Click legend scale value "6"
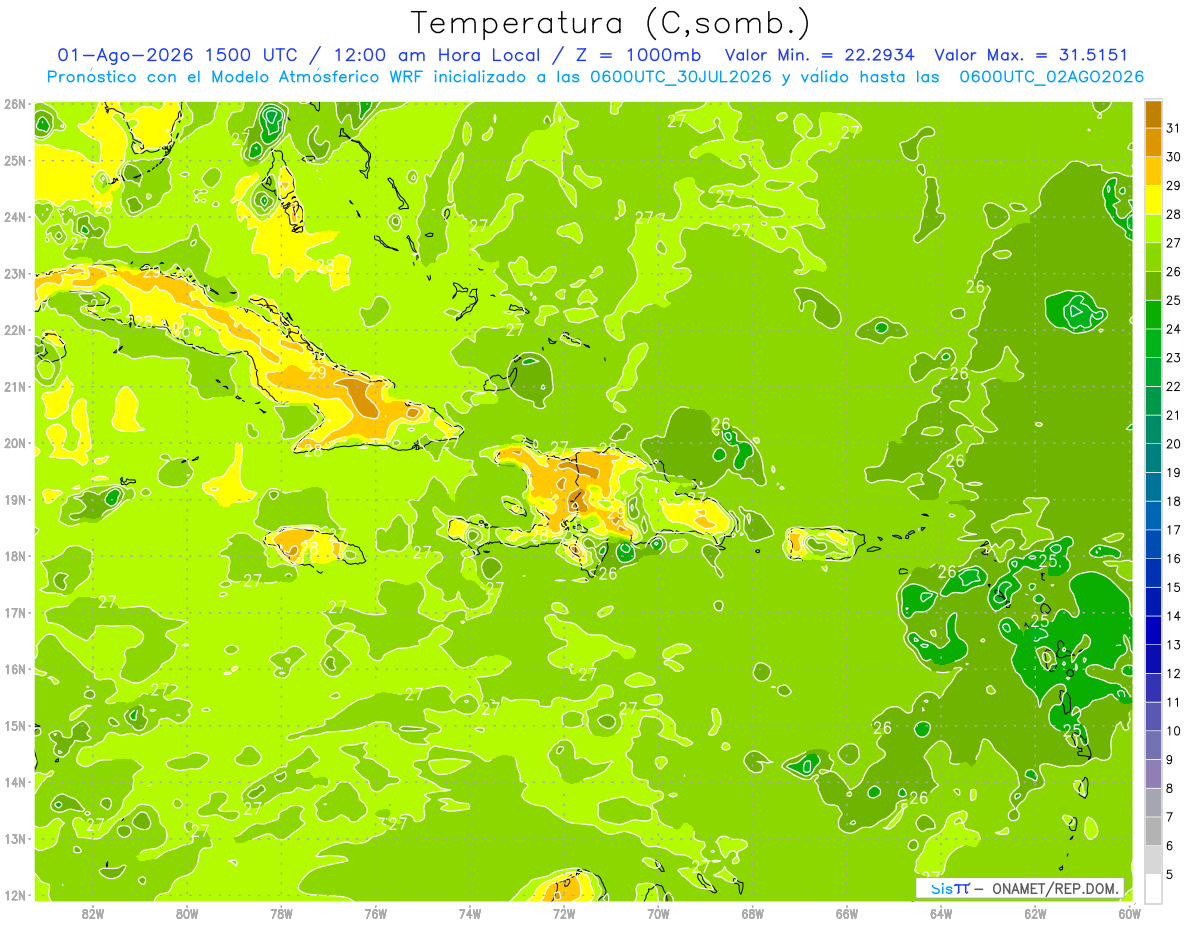Screen dimensions: 1200x927 pyautogui.click(x=1170, y=845)
